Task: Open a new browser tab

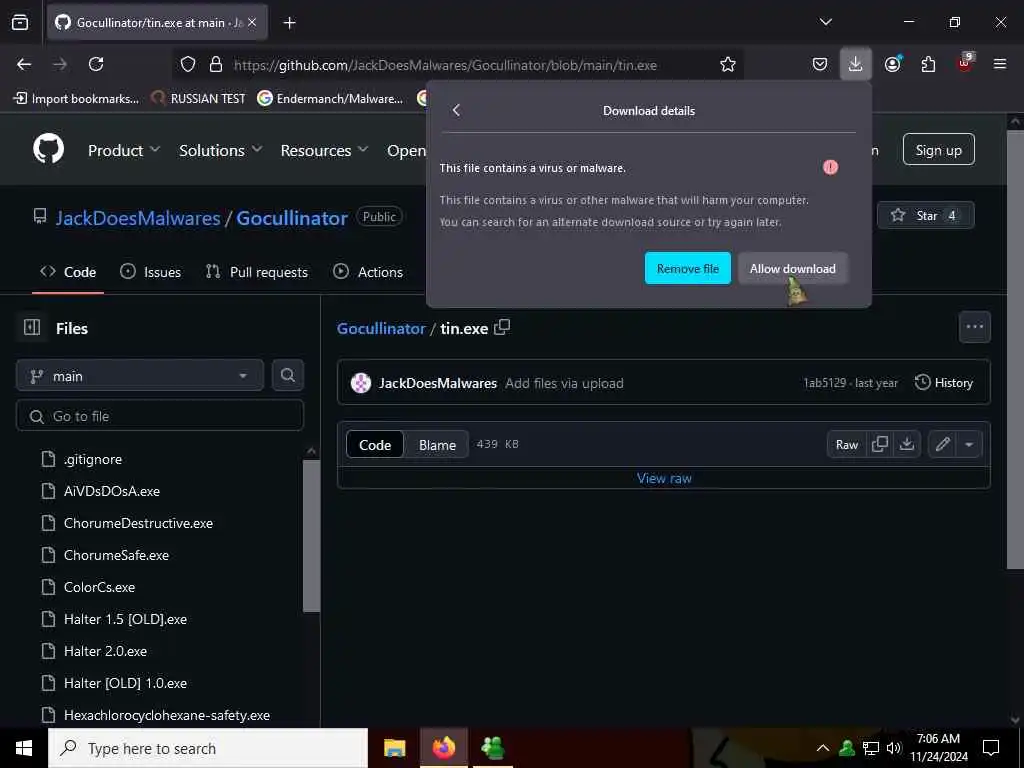Action: click(x=289, y=23)
